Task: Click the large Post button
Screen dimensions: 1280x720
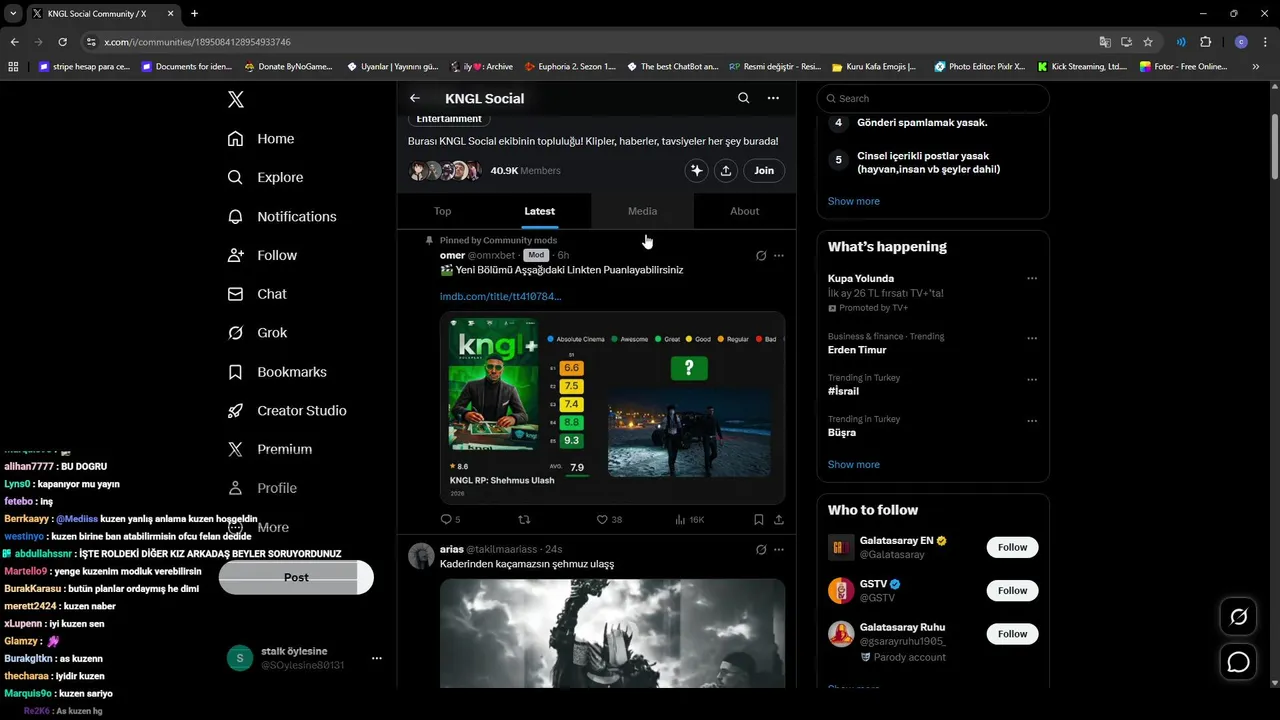Action: point(296,577)
